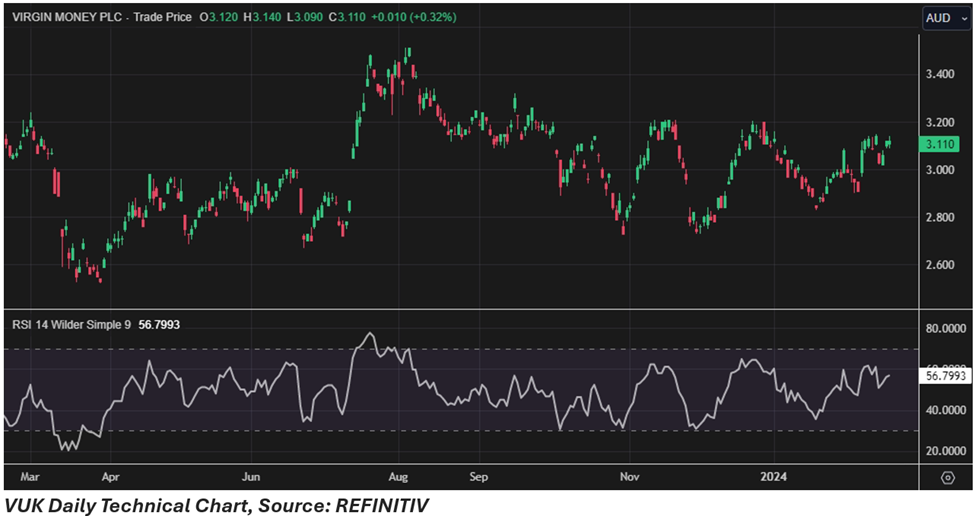This screenshot has width=975, height=516.
Task: Click the 80.0000 RSI axis label
Action: [946, 328]
